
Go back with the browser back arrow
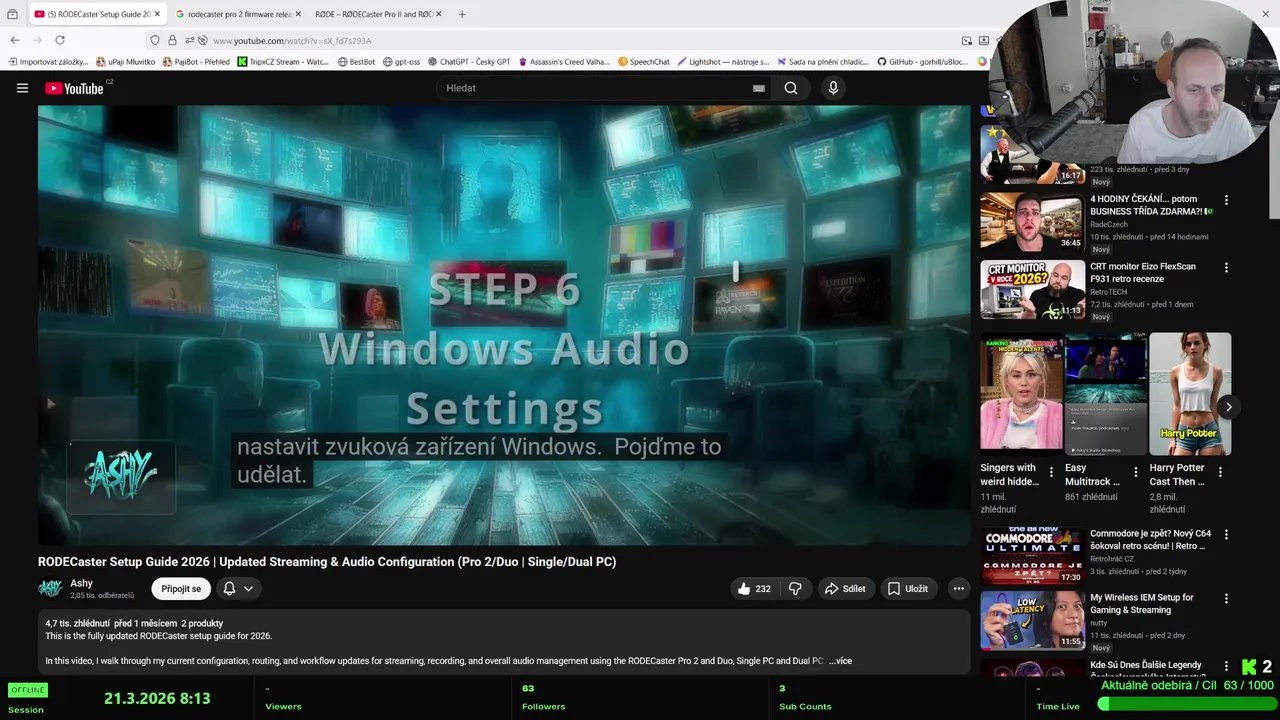click(x=15, y=40)
